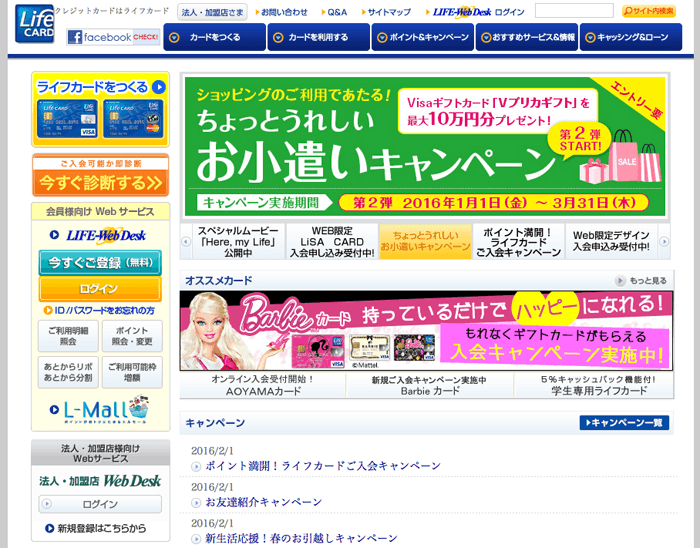Click arrow icon beside お友達紹介キャンペーン
Viewport: 700px width, 548px height.
[196, 503]
